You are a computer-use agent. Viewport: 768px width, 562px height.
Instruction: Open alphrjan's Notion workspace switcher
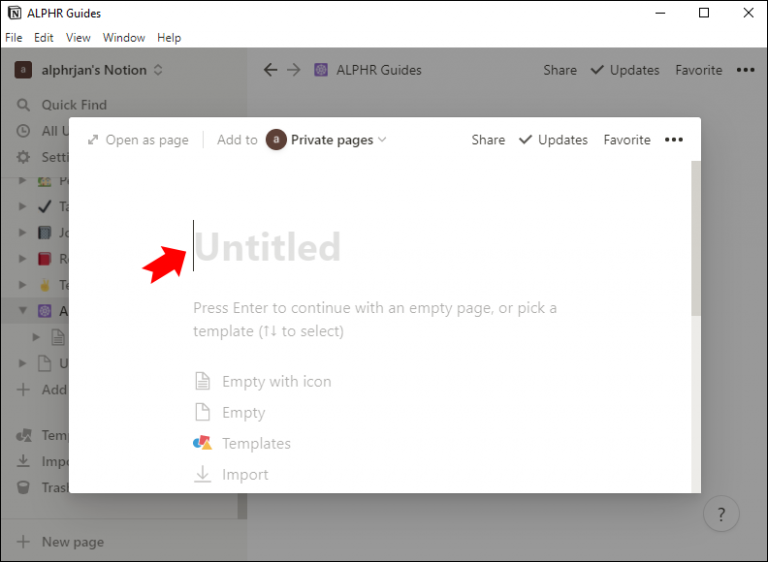click(x=88, y=70)
